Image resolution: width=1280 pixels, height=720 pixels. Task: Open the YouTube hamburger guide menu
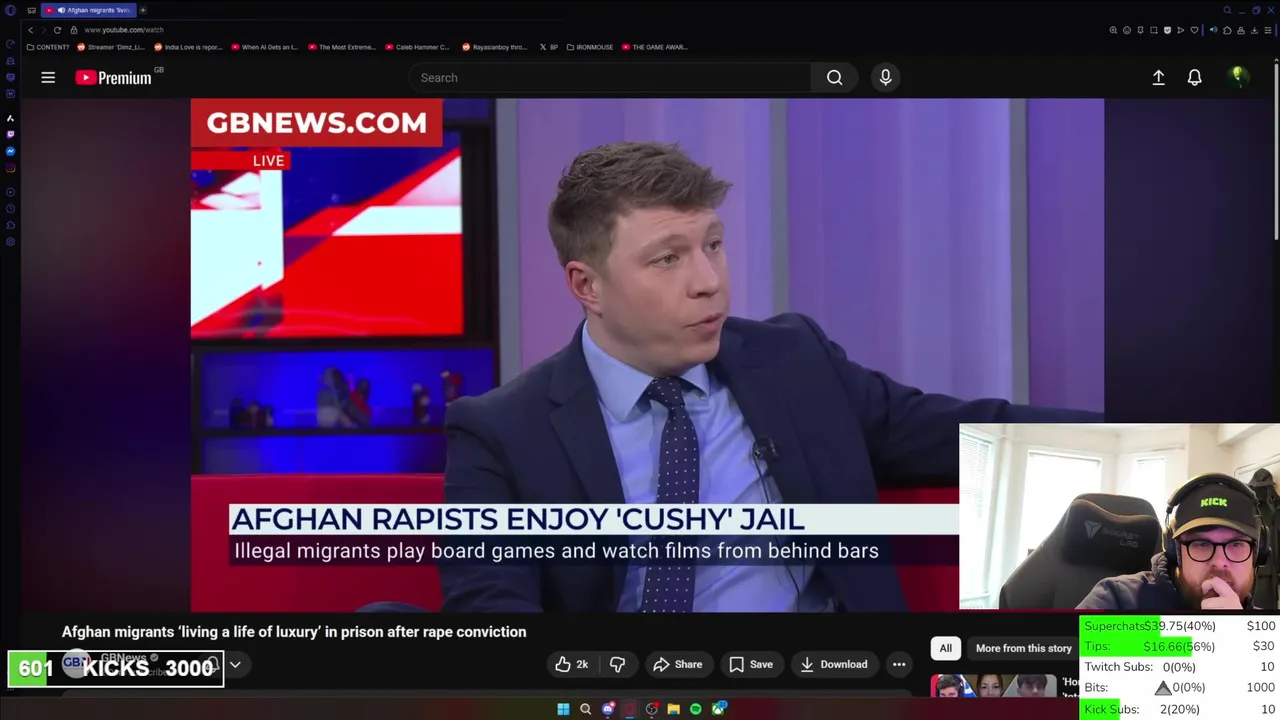(x=48, y=77)
